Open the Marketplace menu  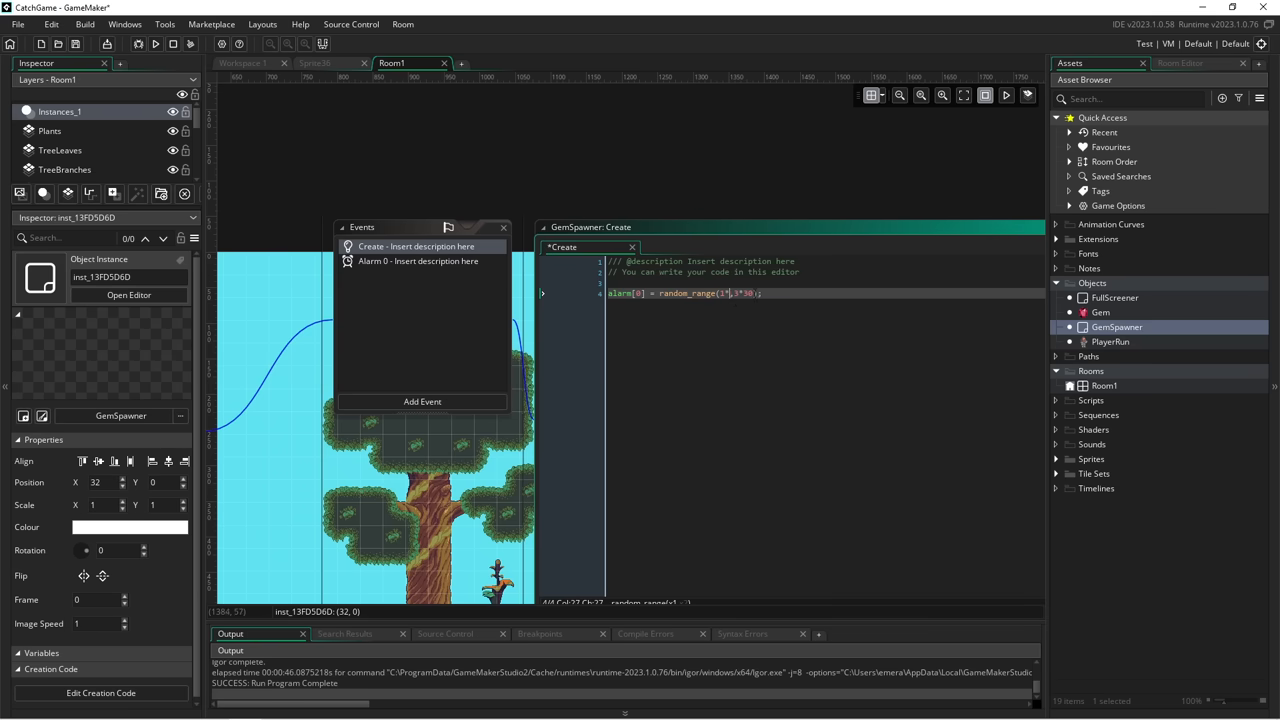[211, 24]
